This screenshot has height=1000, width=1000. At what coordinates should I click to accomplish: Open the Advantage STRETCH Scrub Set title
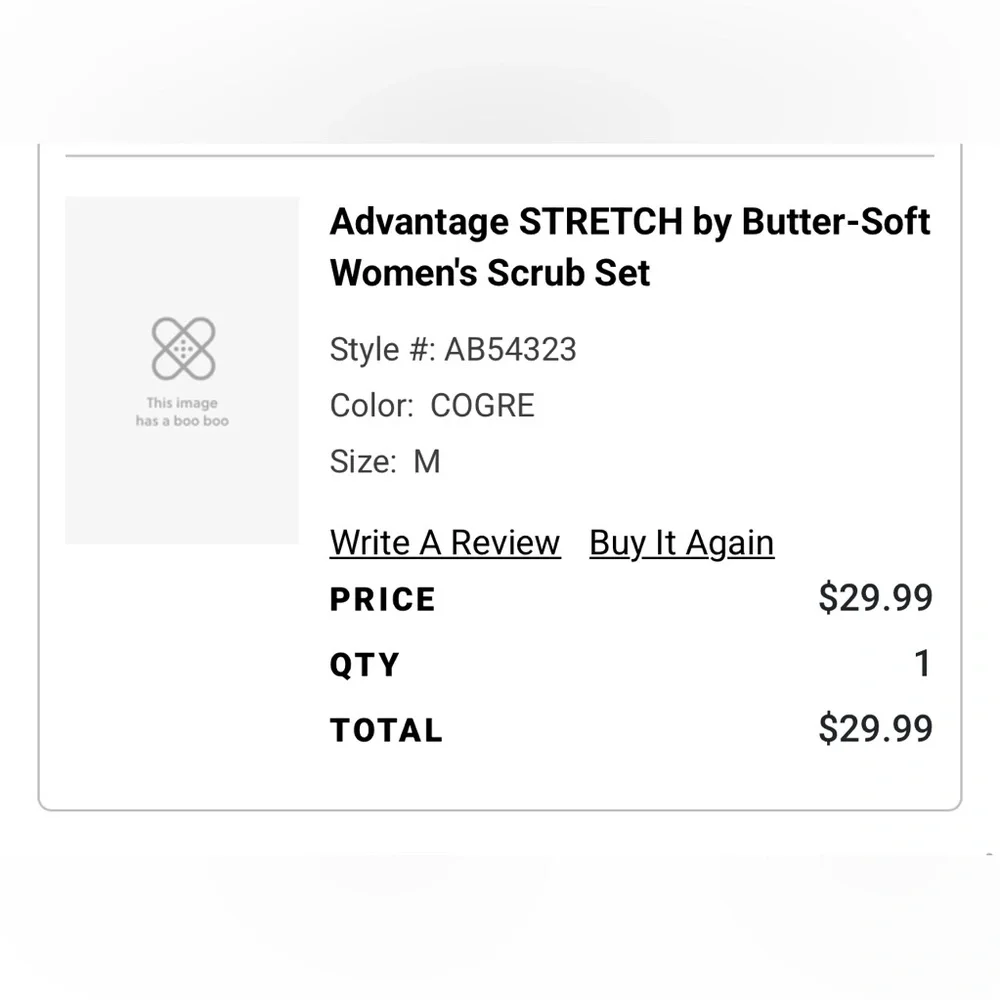pyautogui.click(x=629, y=246)
